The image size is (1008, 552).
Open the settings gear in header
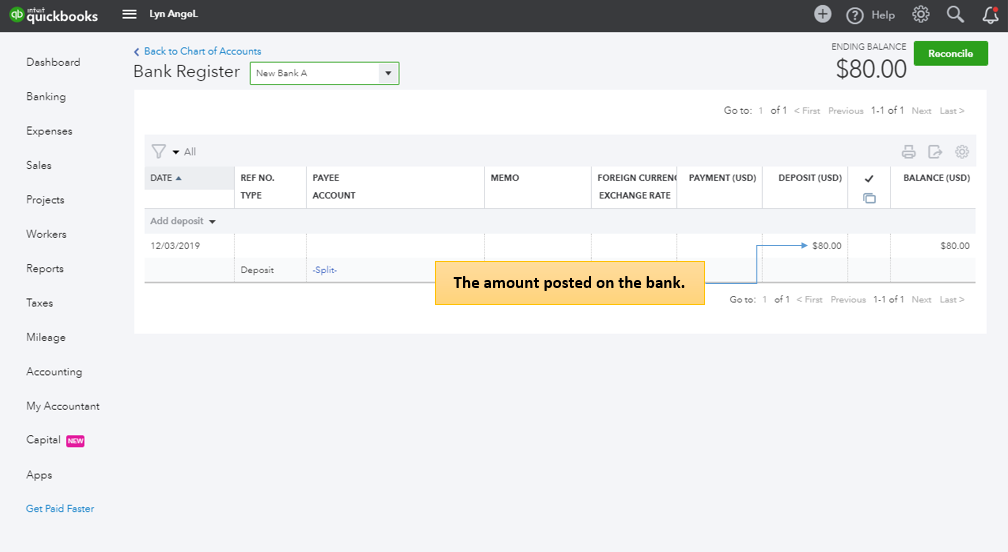tap(921, 14)
